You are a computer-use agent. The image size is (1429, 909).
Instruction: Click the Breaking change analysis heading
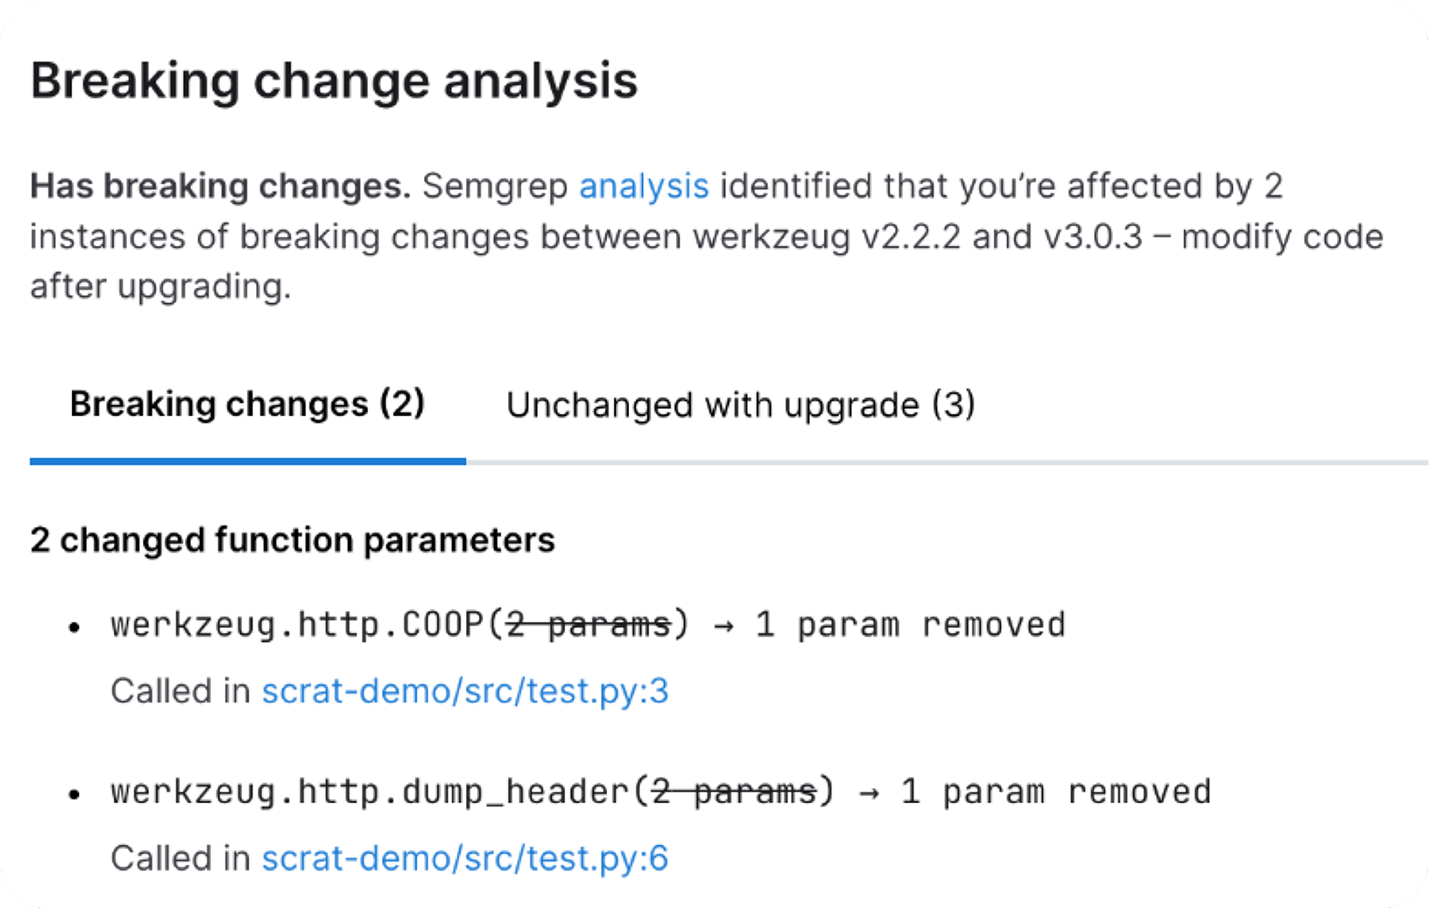click(334, 80)
